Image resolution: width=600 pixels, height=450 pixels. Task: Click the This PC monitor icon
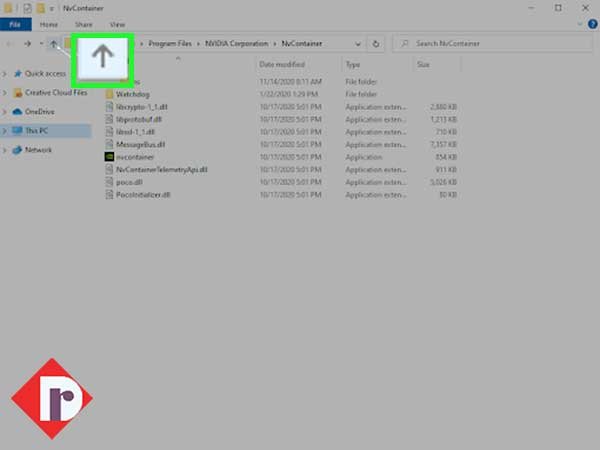(x=17, y=131)
